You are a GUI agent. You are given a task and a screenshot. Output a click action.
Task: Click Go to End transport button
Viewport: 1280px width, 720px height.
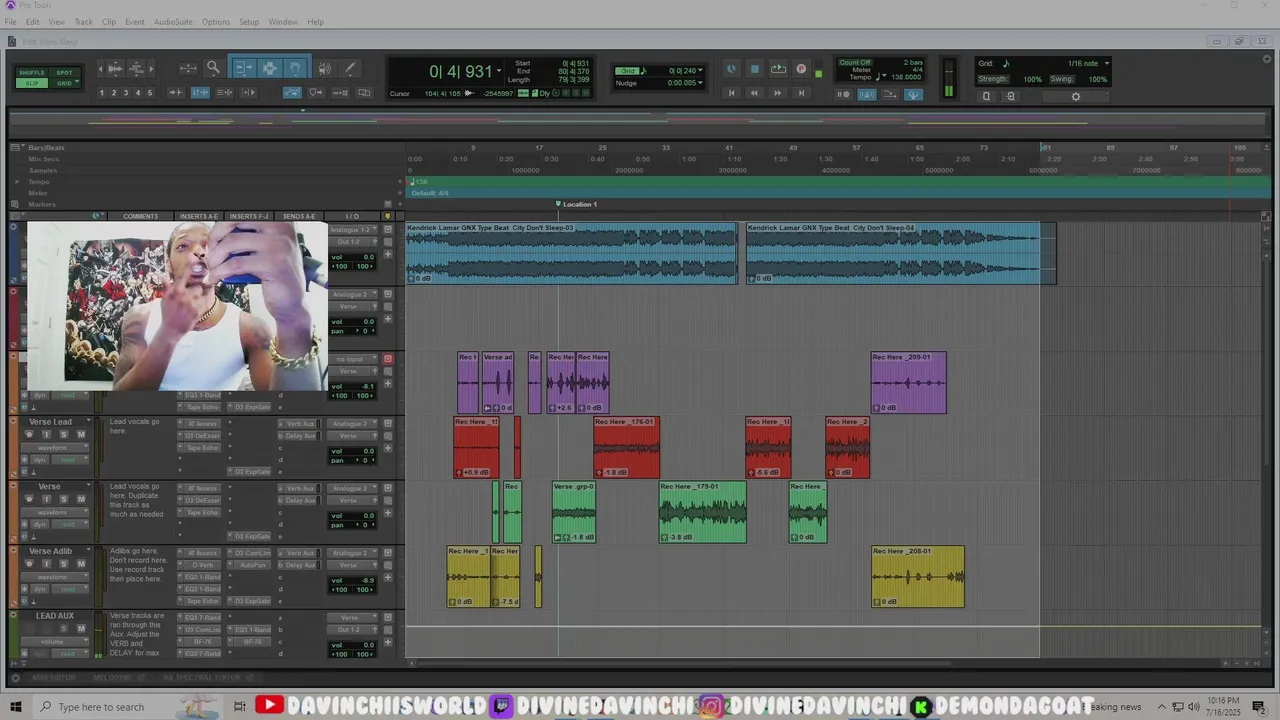click(x=801, y=93)
